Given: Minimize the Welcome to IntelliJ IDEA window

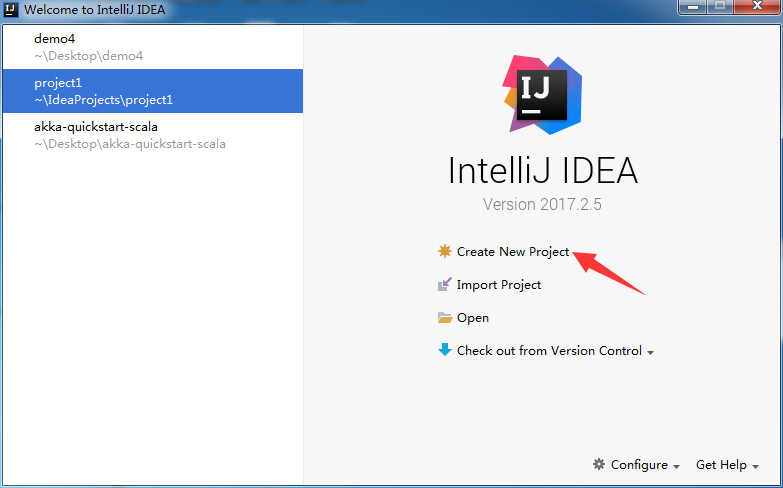Looking at the screenshot, I should [x=693, y=6].
